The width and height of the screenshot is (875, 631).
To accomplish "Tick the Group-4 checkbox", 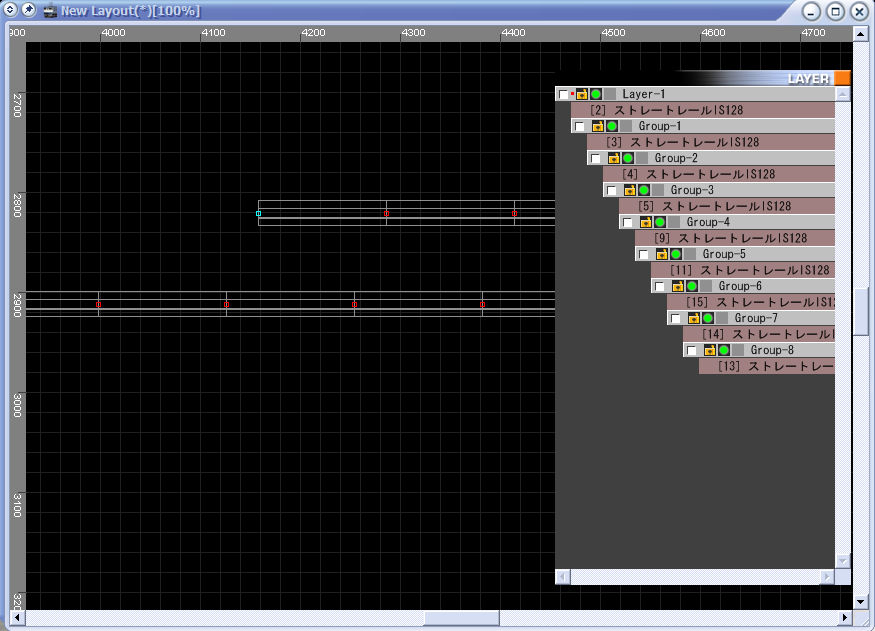I will [x=628, y=223].
